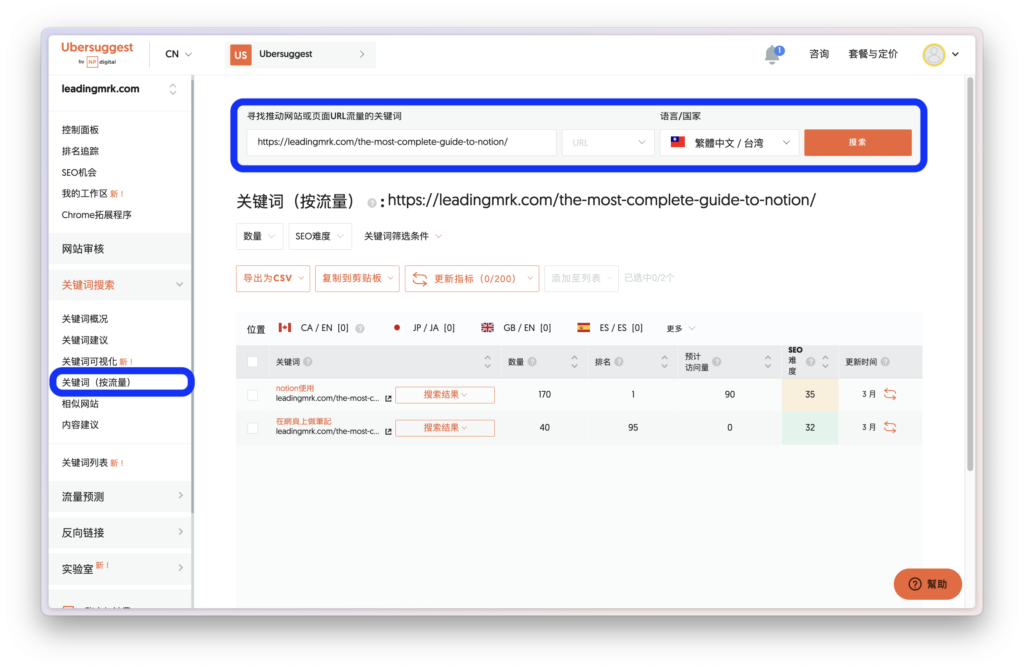
Task: Click help icon next to CA / EN location
Action: tap(360, 328)
